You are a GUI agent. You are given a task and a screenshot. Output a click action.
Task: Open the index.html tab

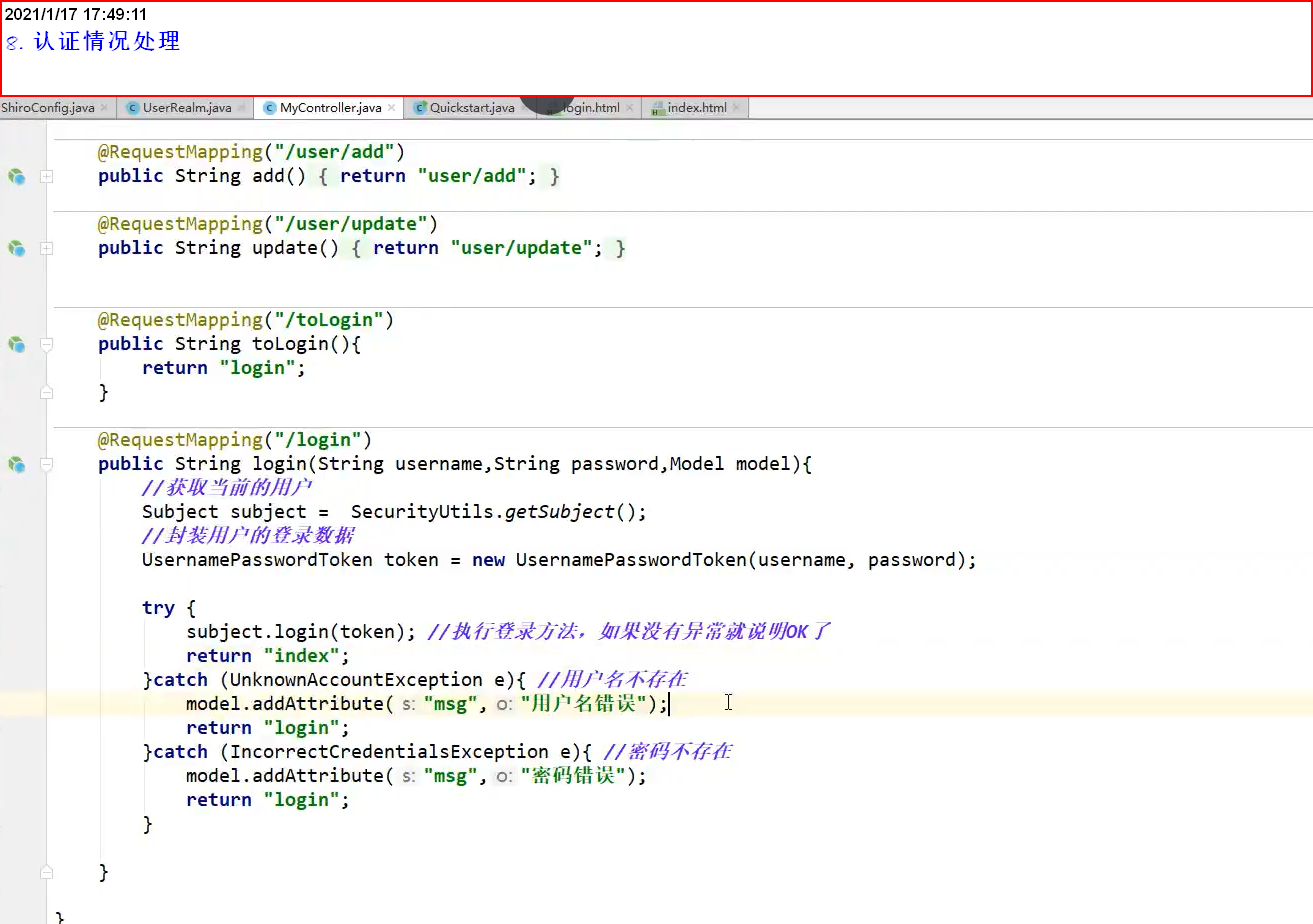pyautogui.click(x=697, y=108)
